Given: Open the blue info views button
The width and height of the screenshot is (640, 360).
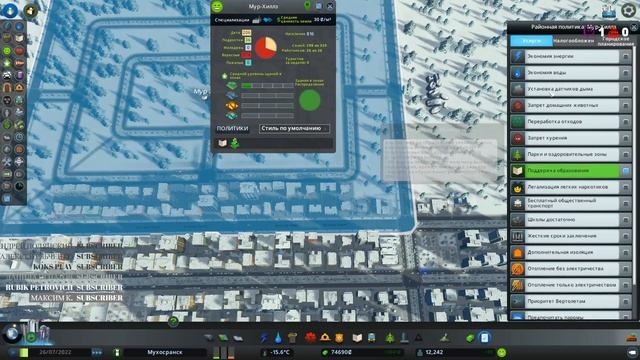Looking at the screenshot, I should click(x=10, y=10).
